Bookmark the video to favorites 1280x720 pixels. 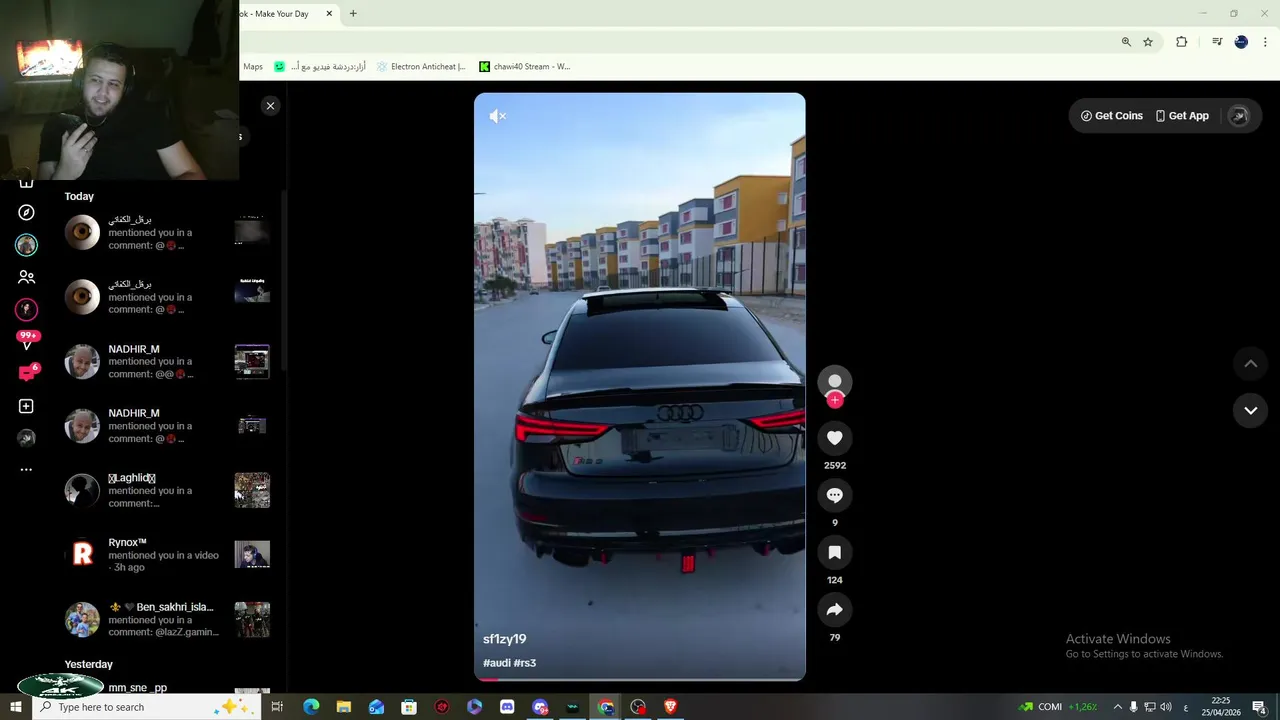[x=835, y=552]
